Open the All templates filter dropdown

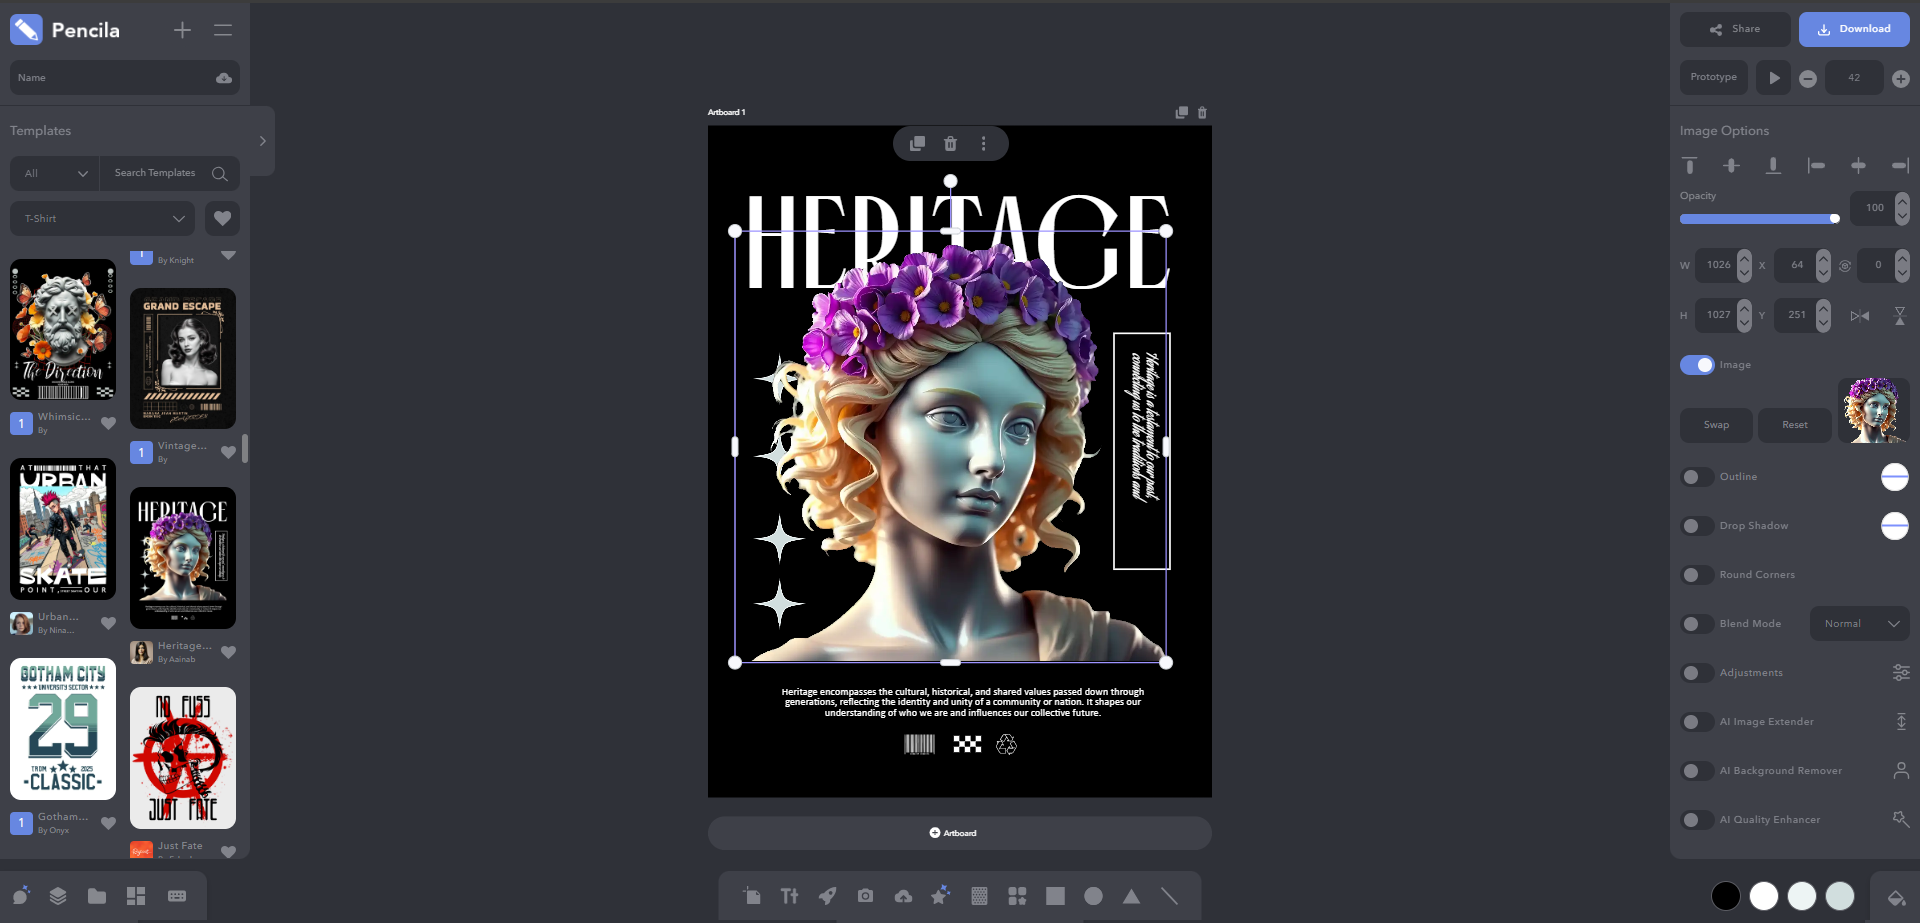(55, 174)
